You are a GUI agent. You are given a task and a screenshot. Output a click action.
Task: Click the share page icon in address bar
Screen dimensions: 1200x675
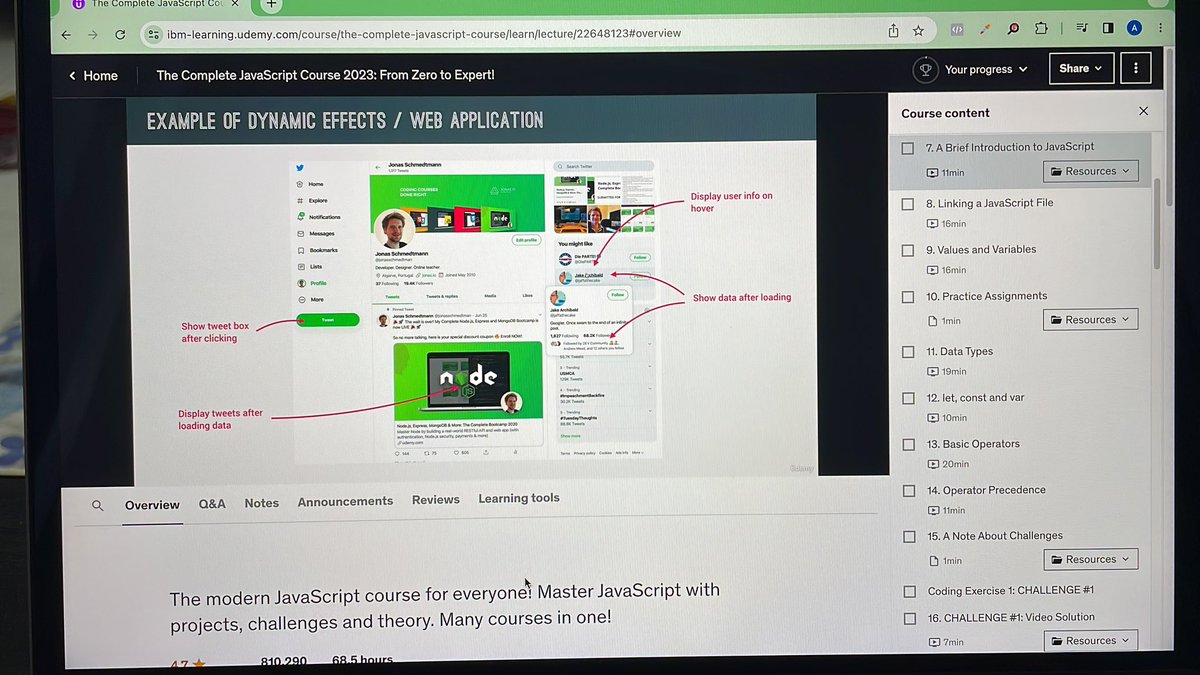coord(893,30)
